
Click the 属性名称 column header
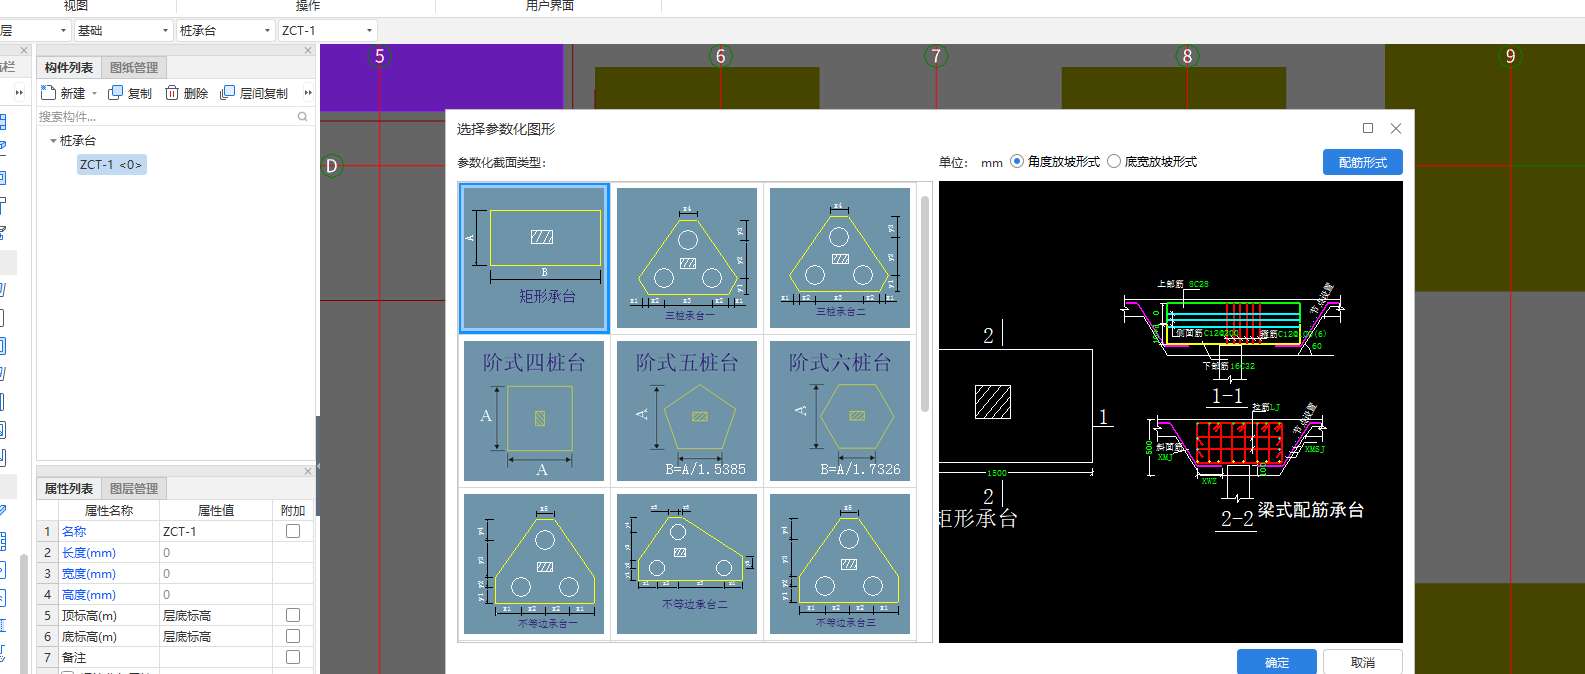coord(108,510)
